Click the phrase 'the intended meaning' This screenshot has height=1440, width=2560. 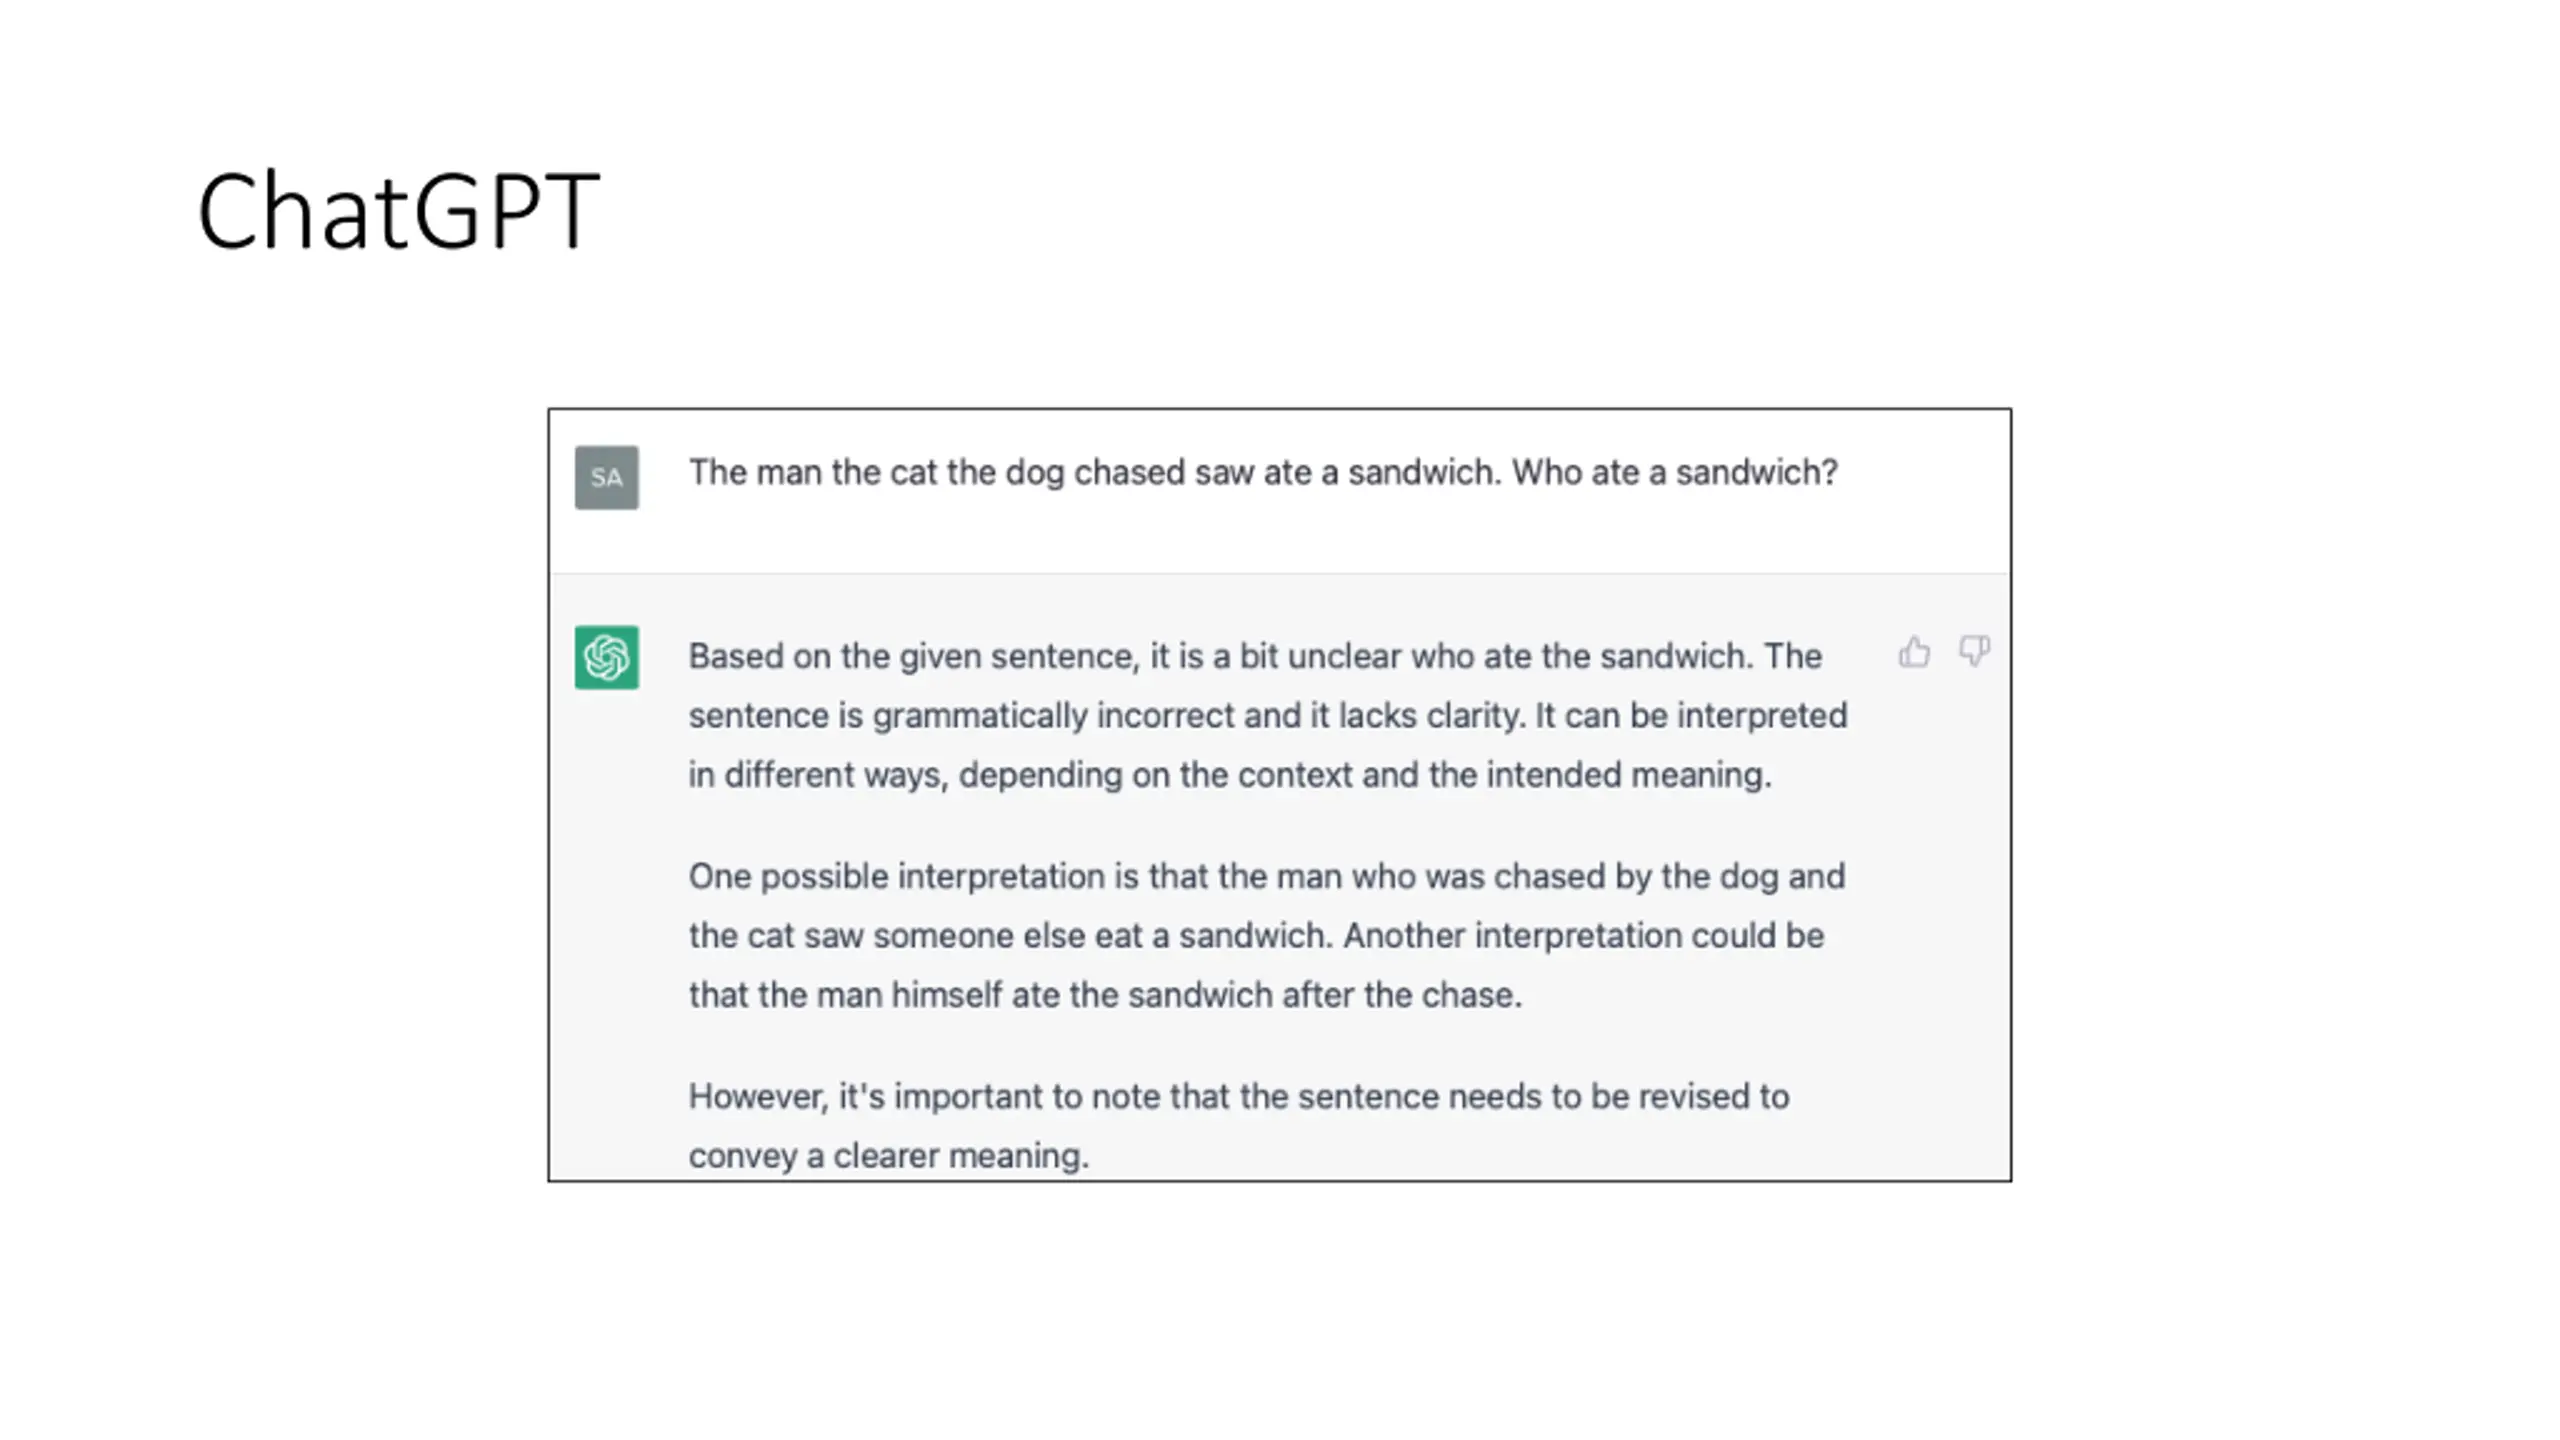point(1598,775)
